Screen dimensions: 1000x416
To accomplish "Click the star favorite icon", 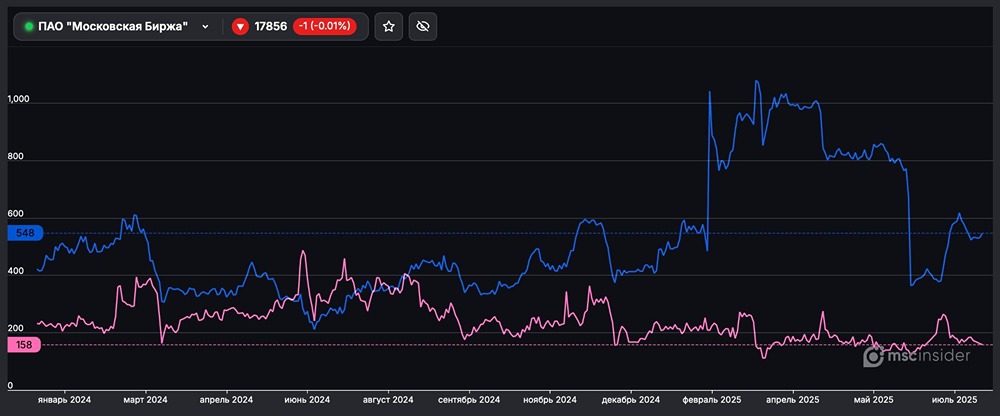I will (389, 27).
